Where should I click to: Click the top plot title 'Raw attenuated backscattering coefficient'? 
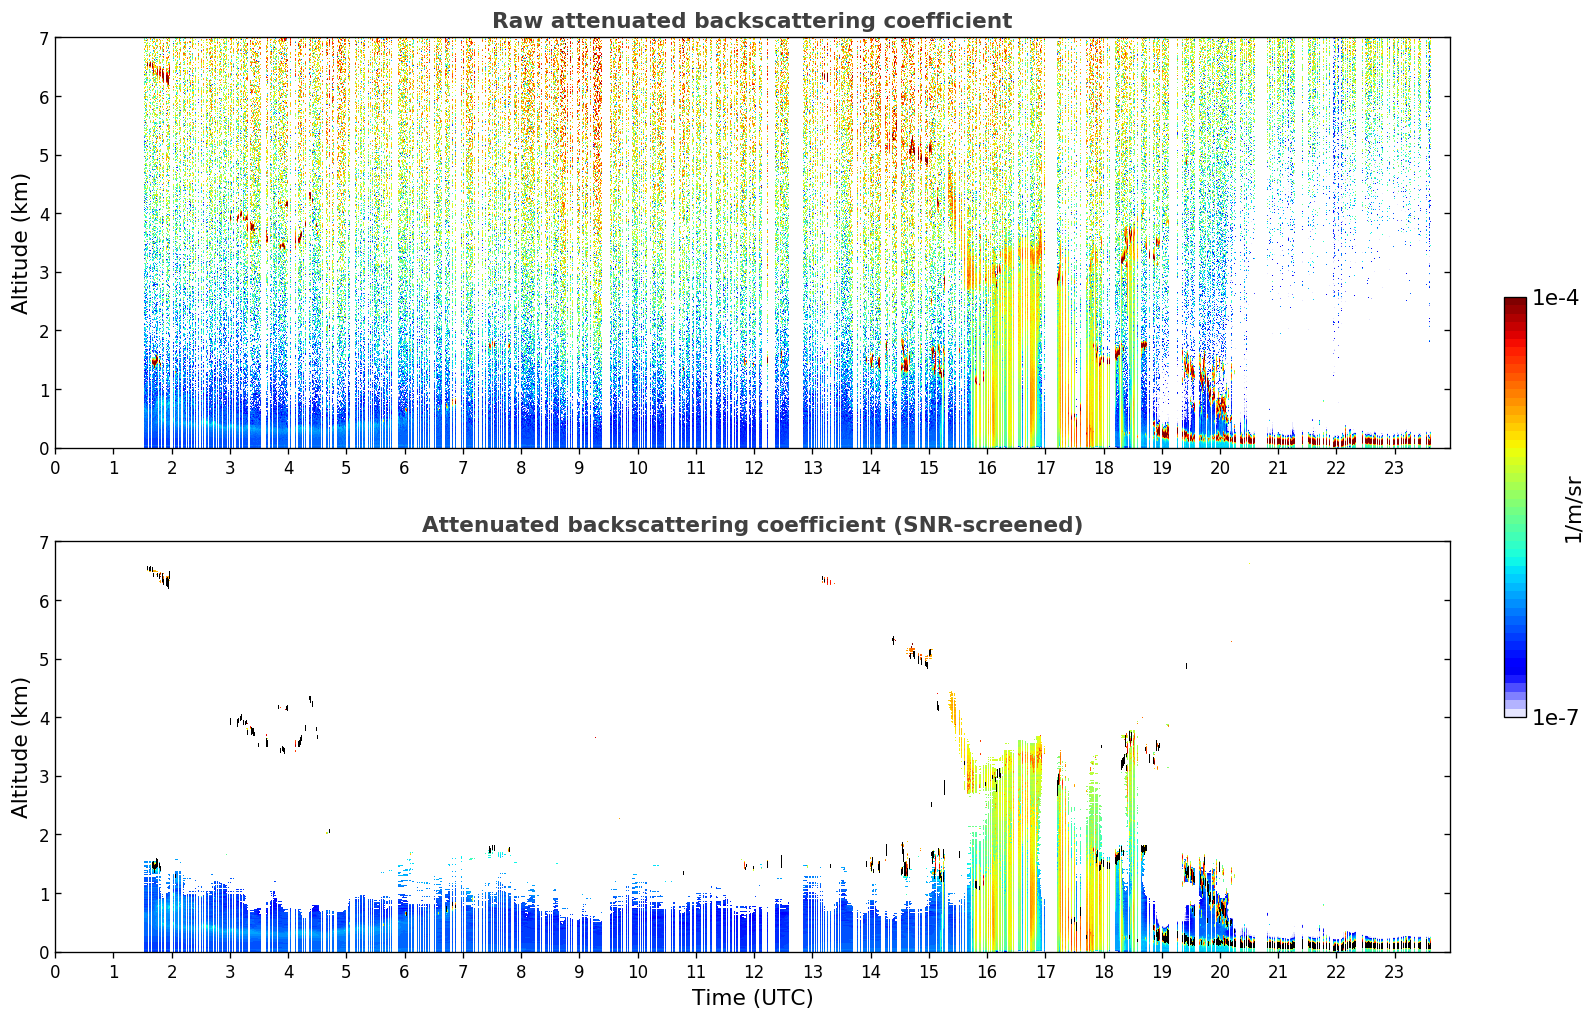click(752, 21)
